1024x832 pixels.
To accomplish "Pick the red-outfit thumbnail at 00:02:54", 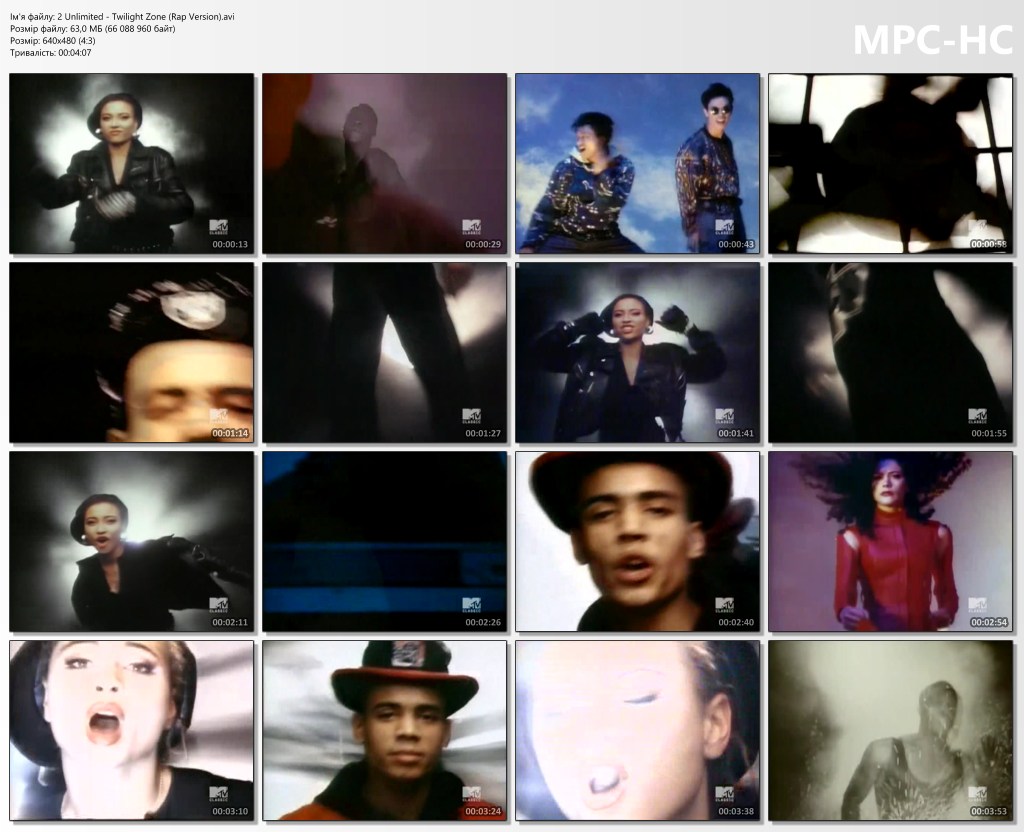I will point(890,541).
